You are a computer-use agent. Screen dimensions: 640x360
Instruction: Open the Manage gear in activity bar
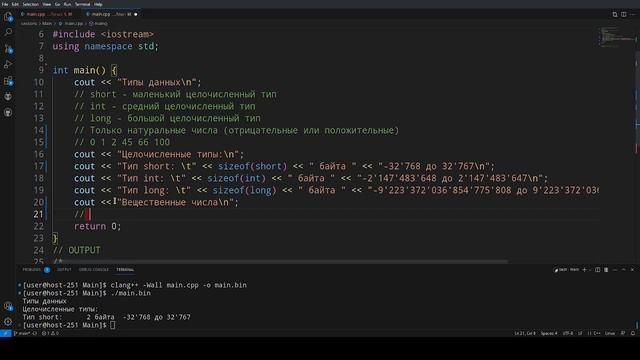click(8, 322)
